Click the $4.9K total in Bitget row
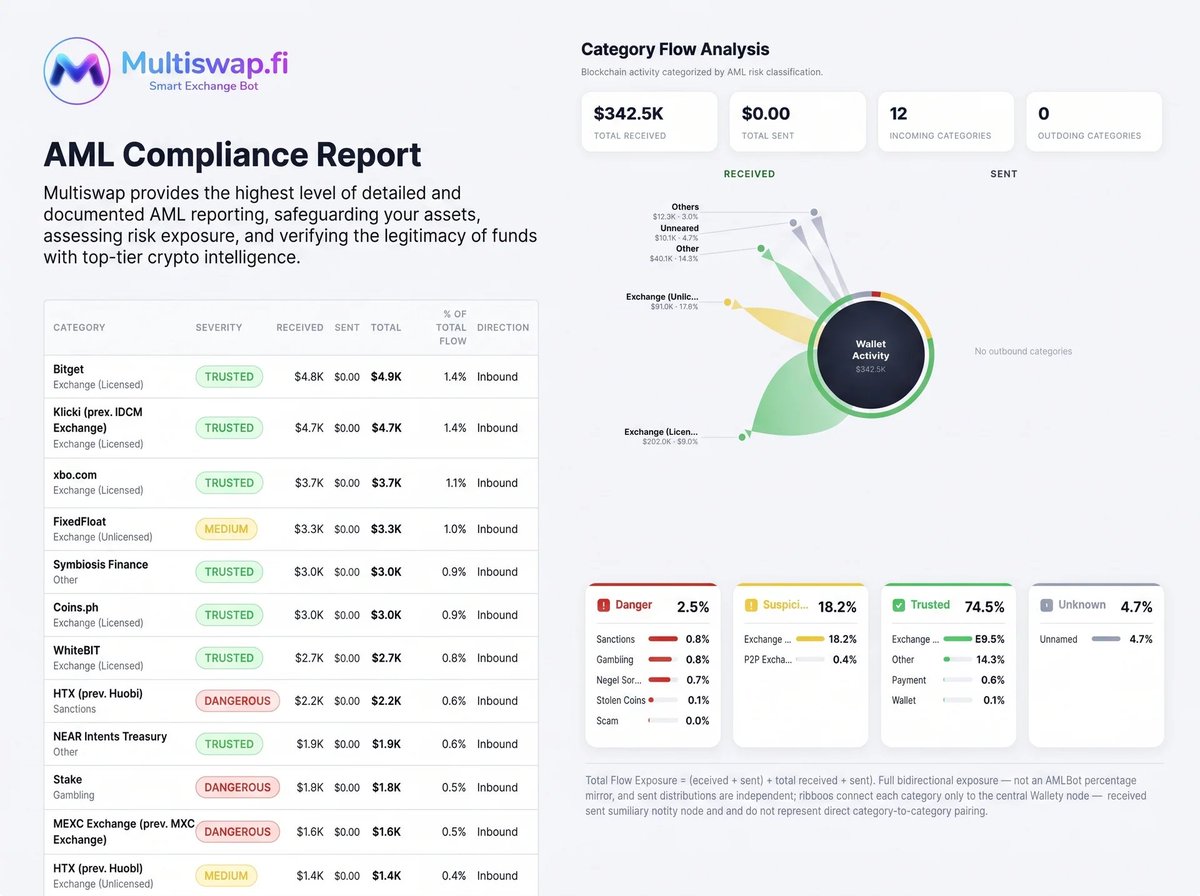1200x896 pixels. [386, 377]
